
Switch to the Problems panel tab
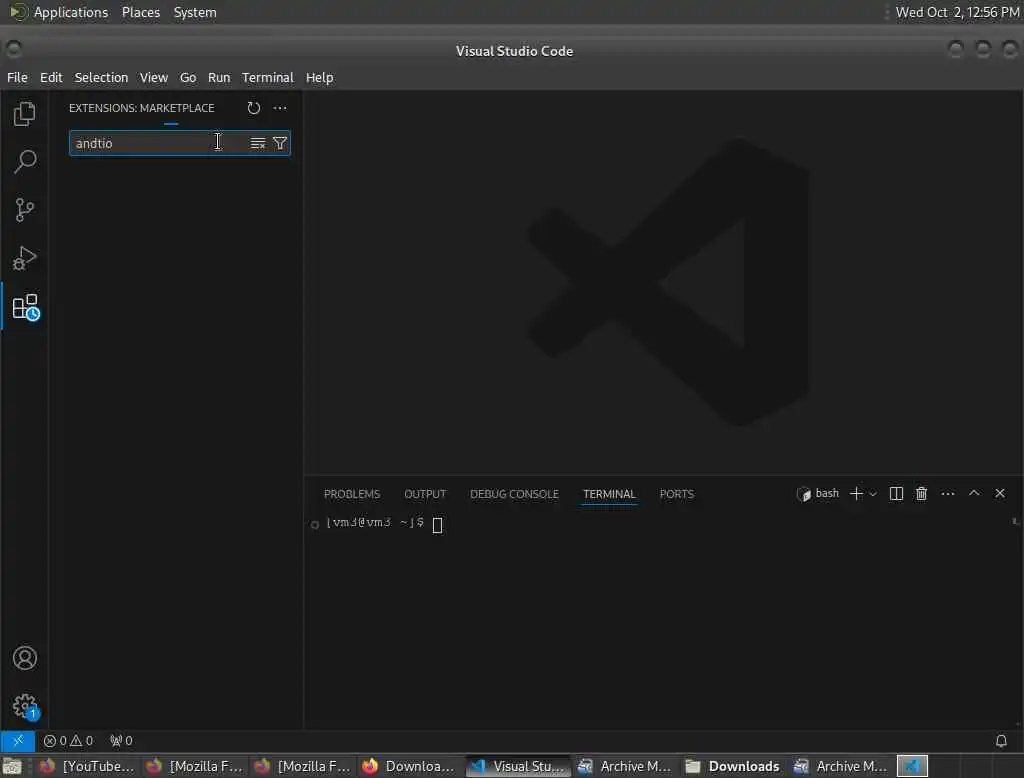point(352,494)
